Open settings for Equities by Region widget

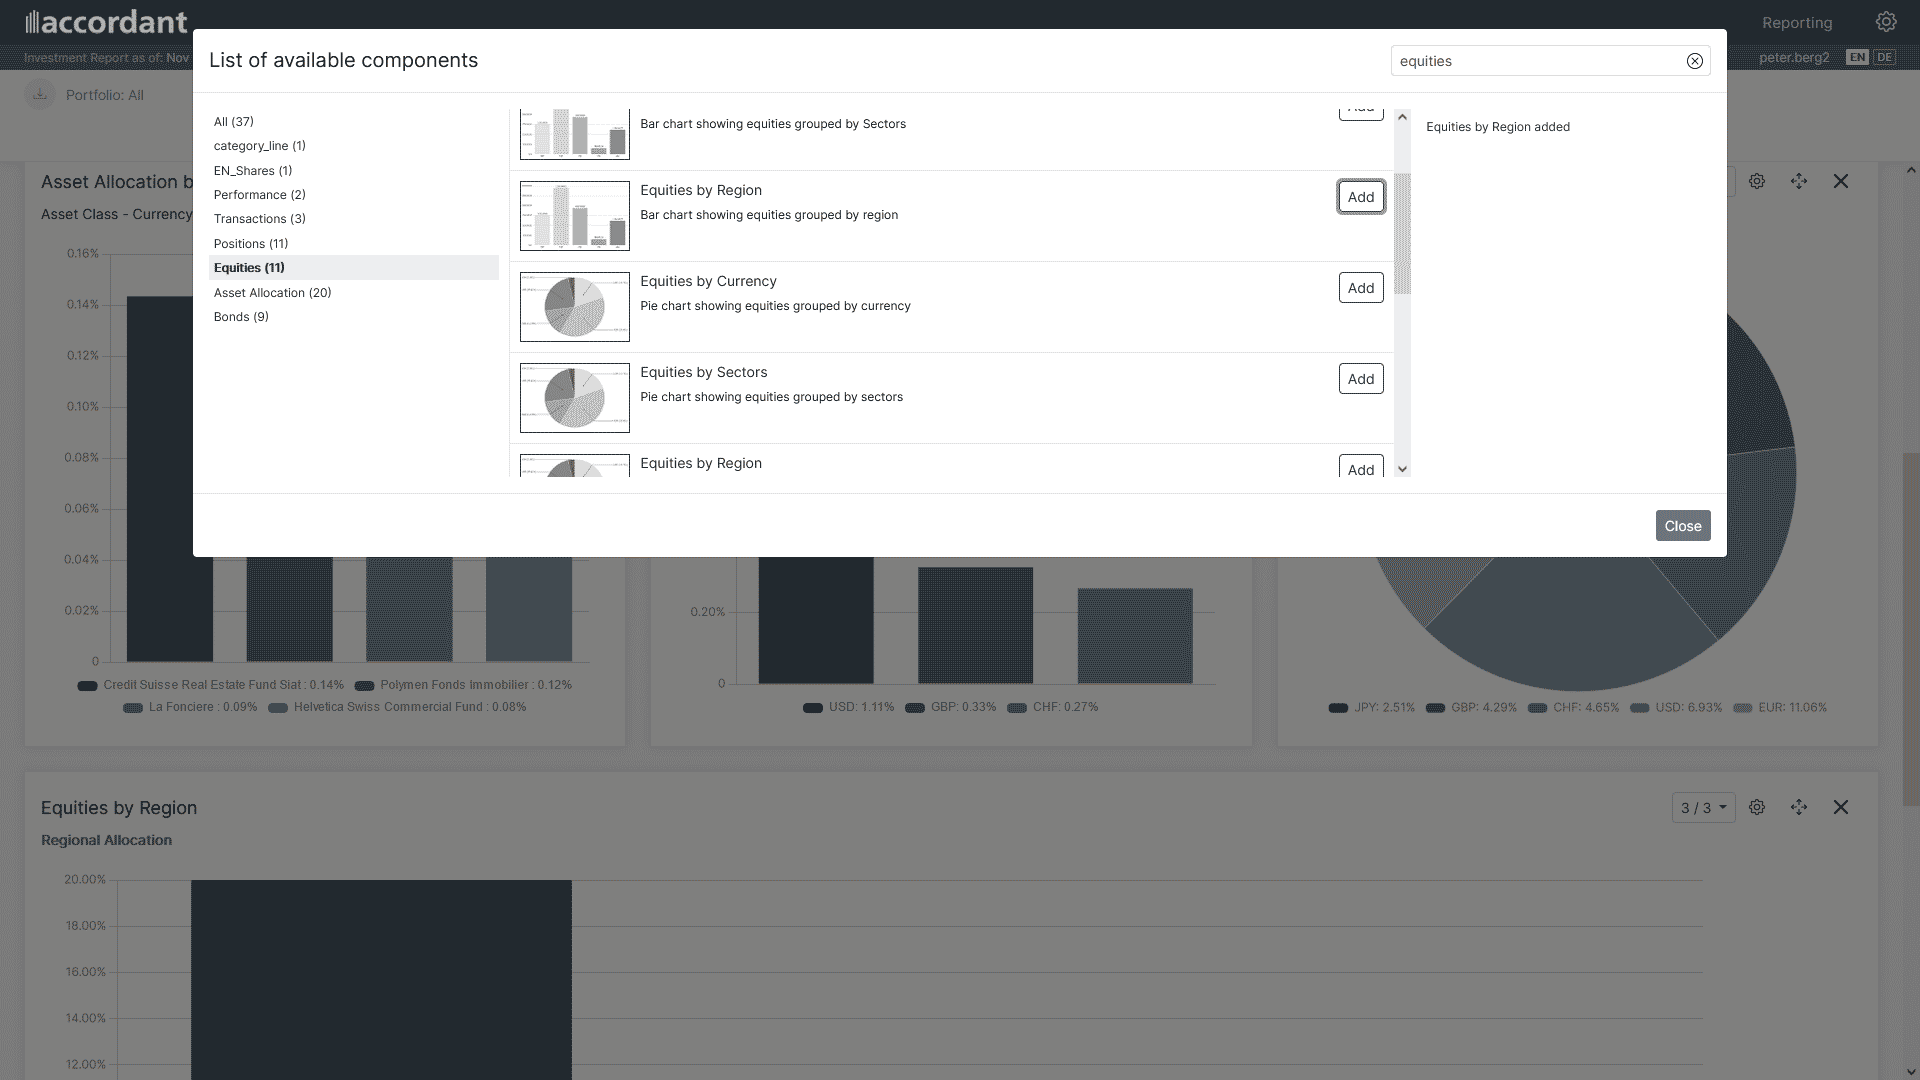[1757, 807]
